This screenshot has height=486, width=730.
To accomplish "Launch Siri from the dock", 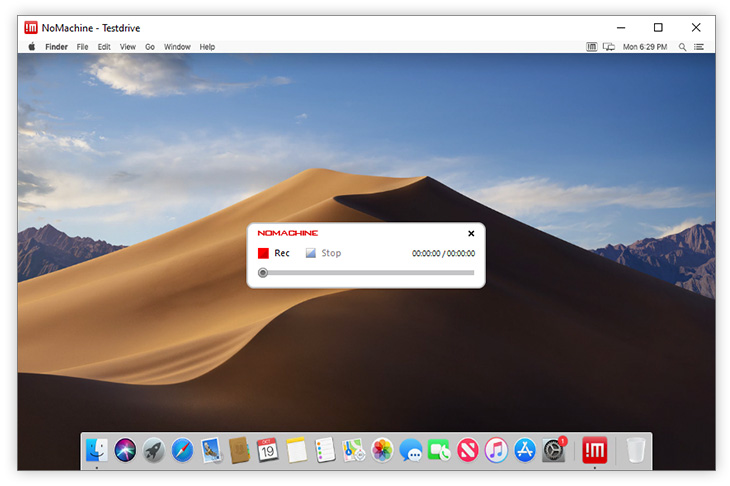I will coord(125,450).
